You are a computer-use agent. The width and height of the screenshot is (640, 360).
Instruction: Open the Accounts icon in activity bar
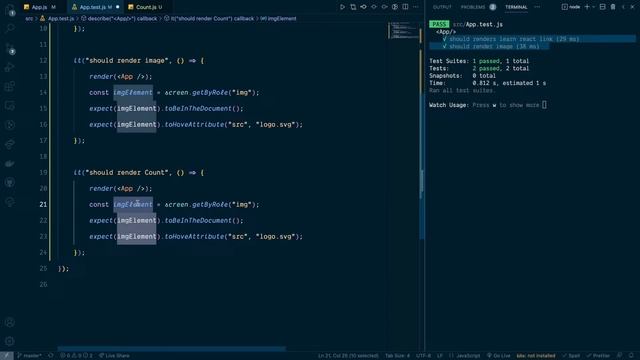[10, 322]
